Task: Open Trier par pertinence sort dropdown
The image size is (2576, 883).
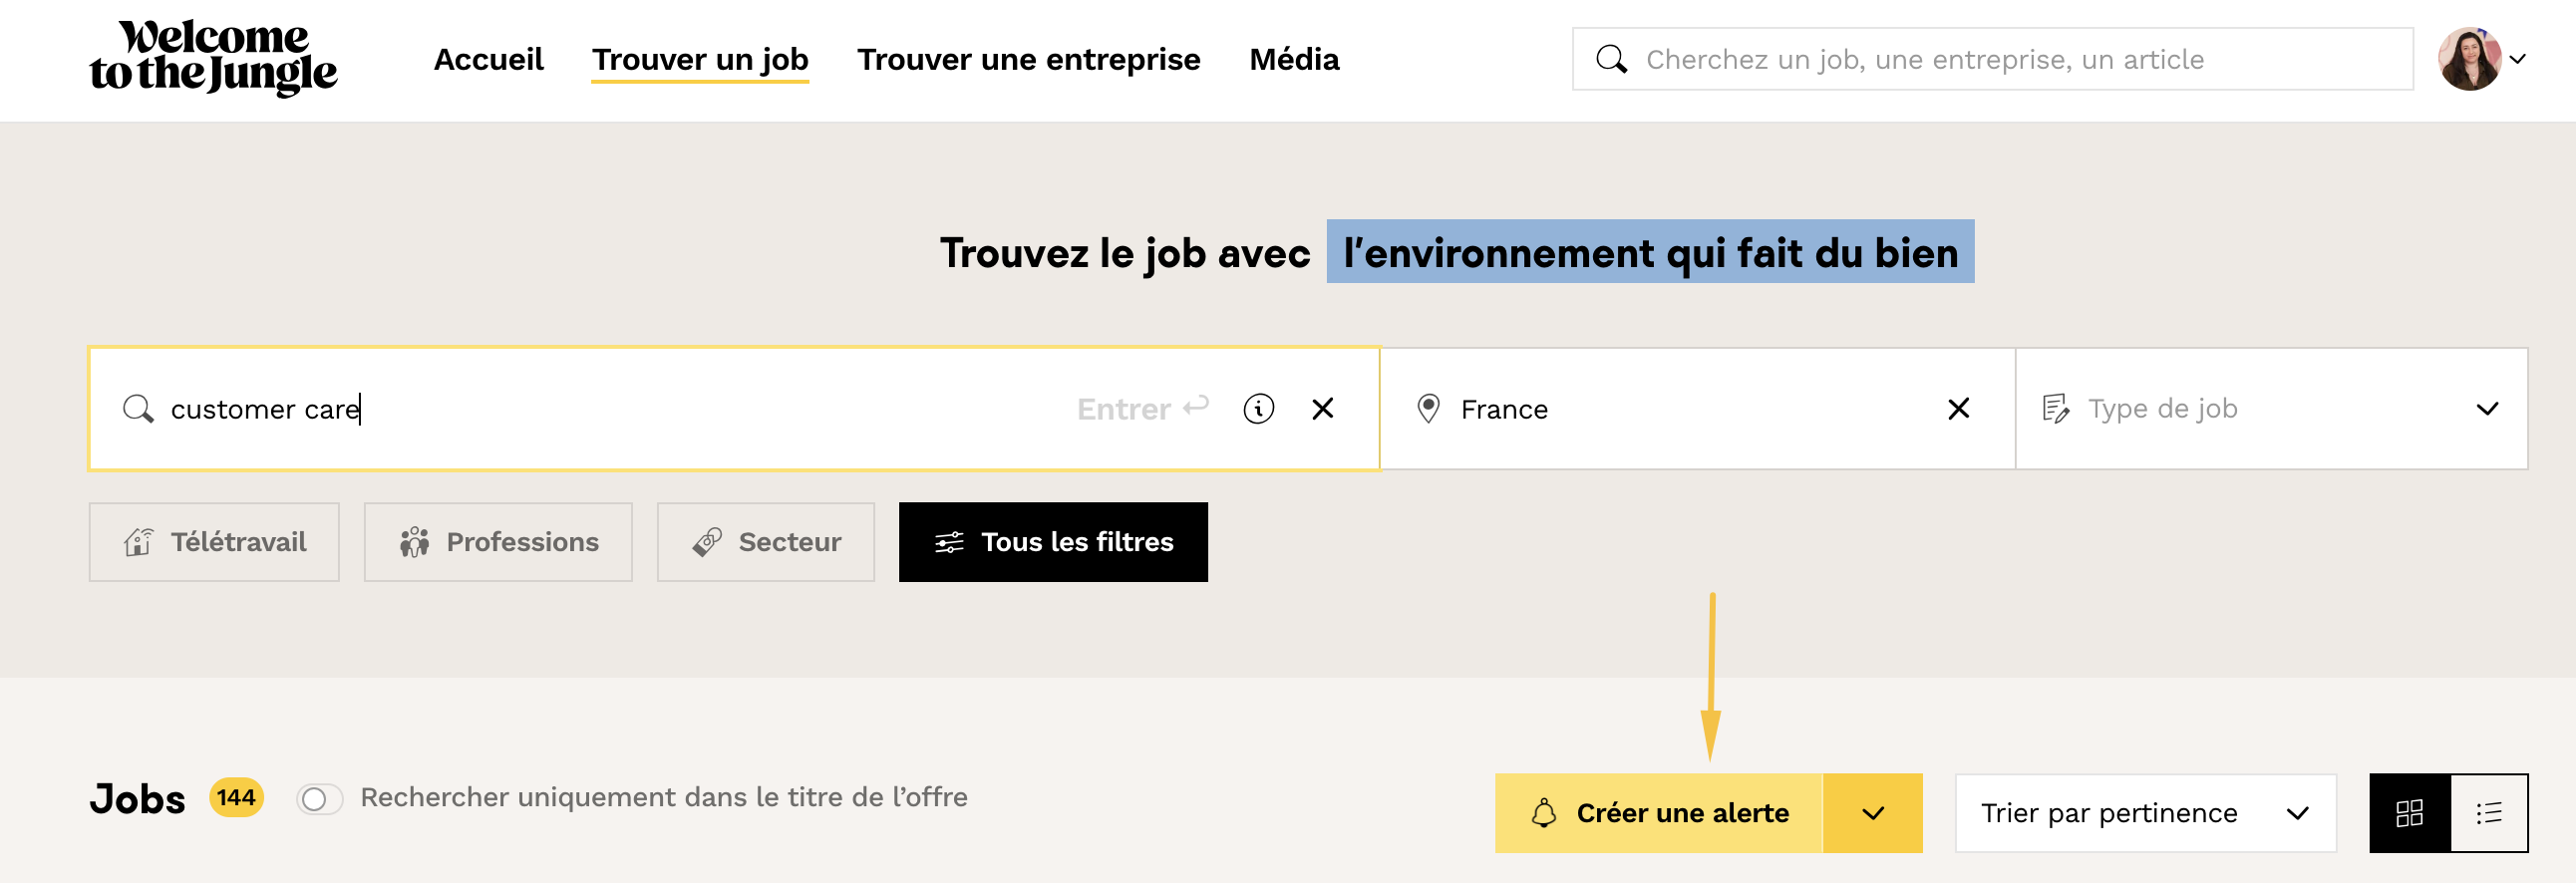Action: click(2144, 813)
